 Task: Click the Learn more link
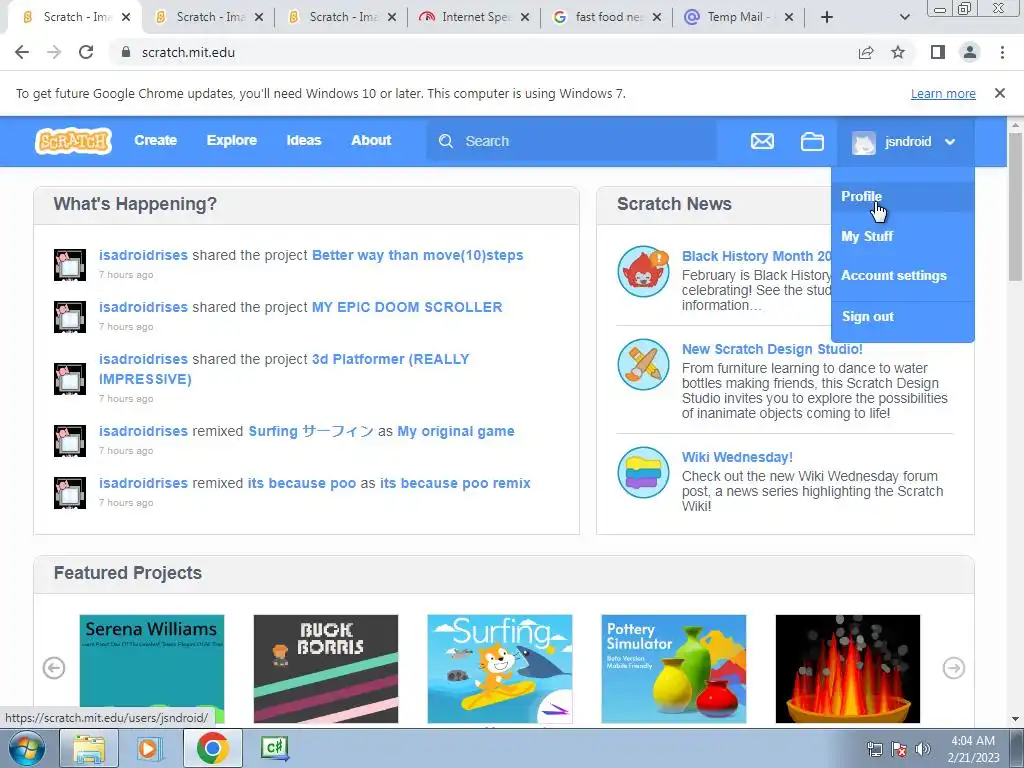943,93
